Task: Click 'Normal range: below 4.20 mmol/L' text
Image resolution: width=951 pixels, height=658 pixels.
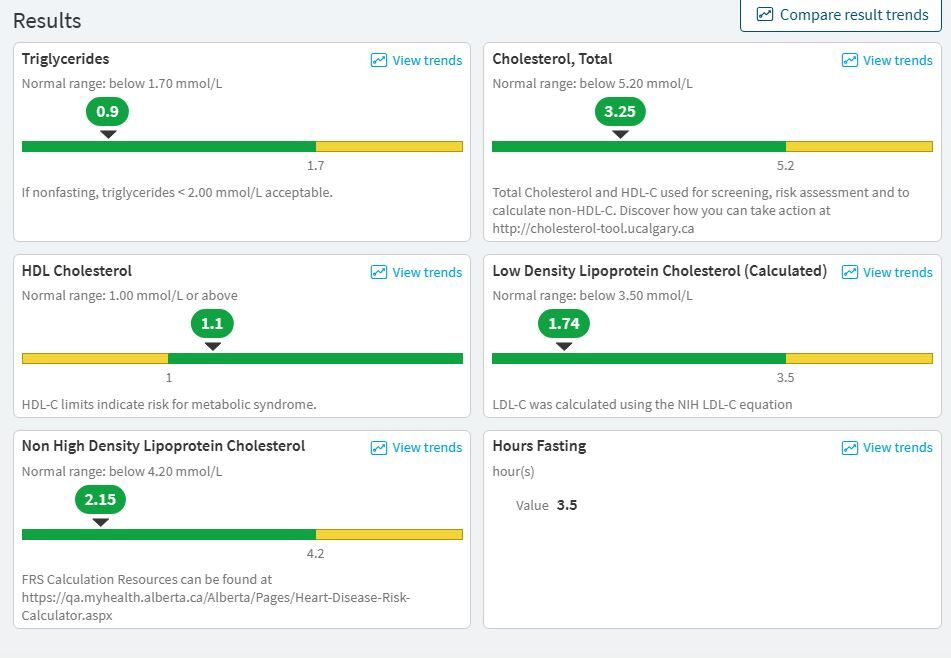Action: [122, 472]
